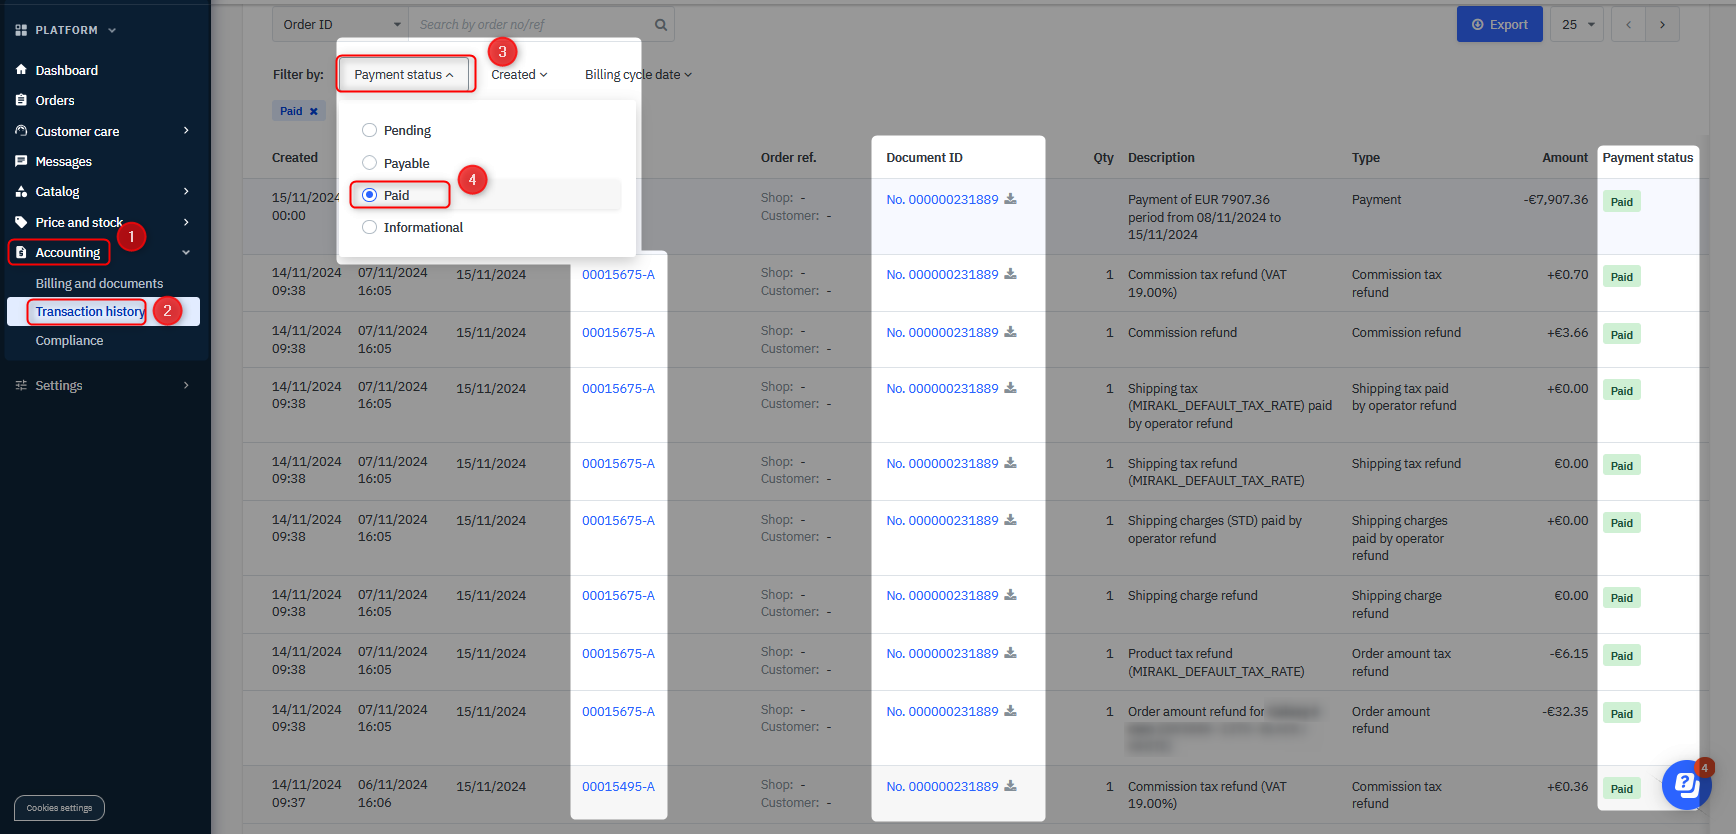Open Cookies settings button
This screenshot has width=1736, height=834.
[x=59, y=808]
